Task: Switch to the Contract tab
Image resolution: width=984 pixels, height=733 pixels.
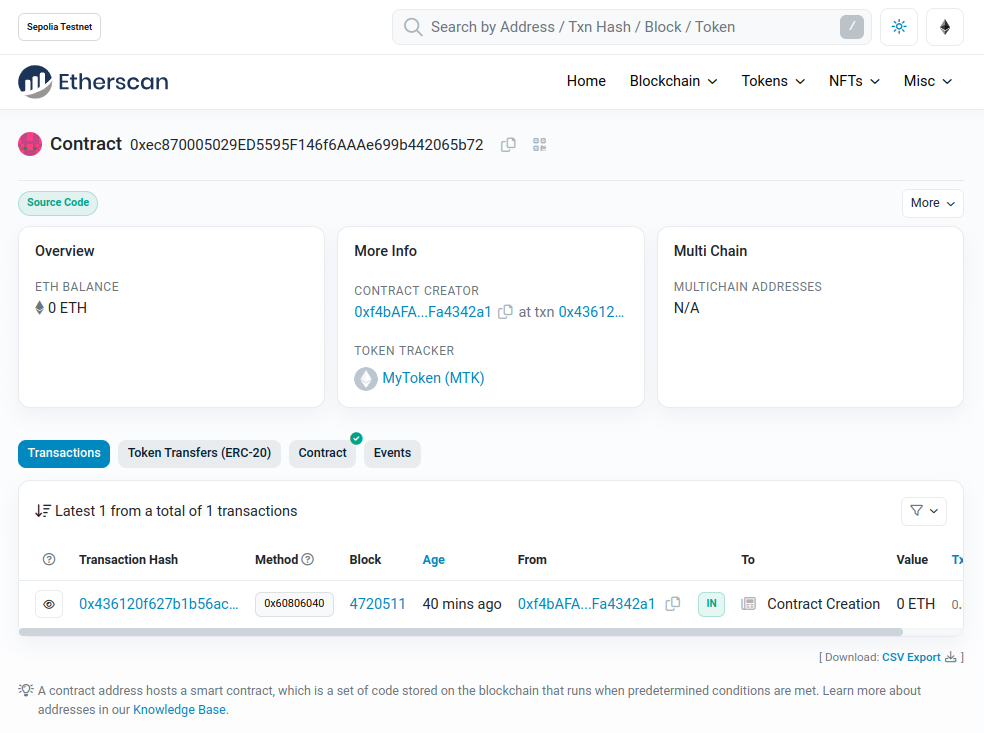Action: pos(323,453)
